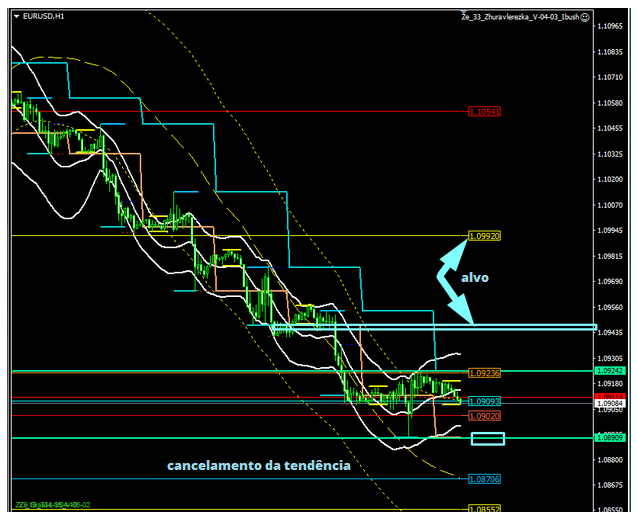Screen dimensions: 637x520
Task: Click the blue 1.08706 price label
Action: [x=484, y=479]
